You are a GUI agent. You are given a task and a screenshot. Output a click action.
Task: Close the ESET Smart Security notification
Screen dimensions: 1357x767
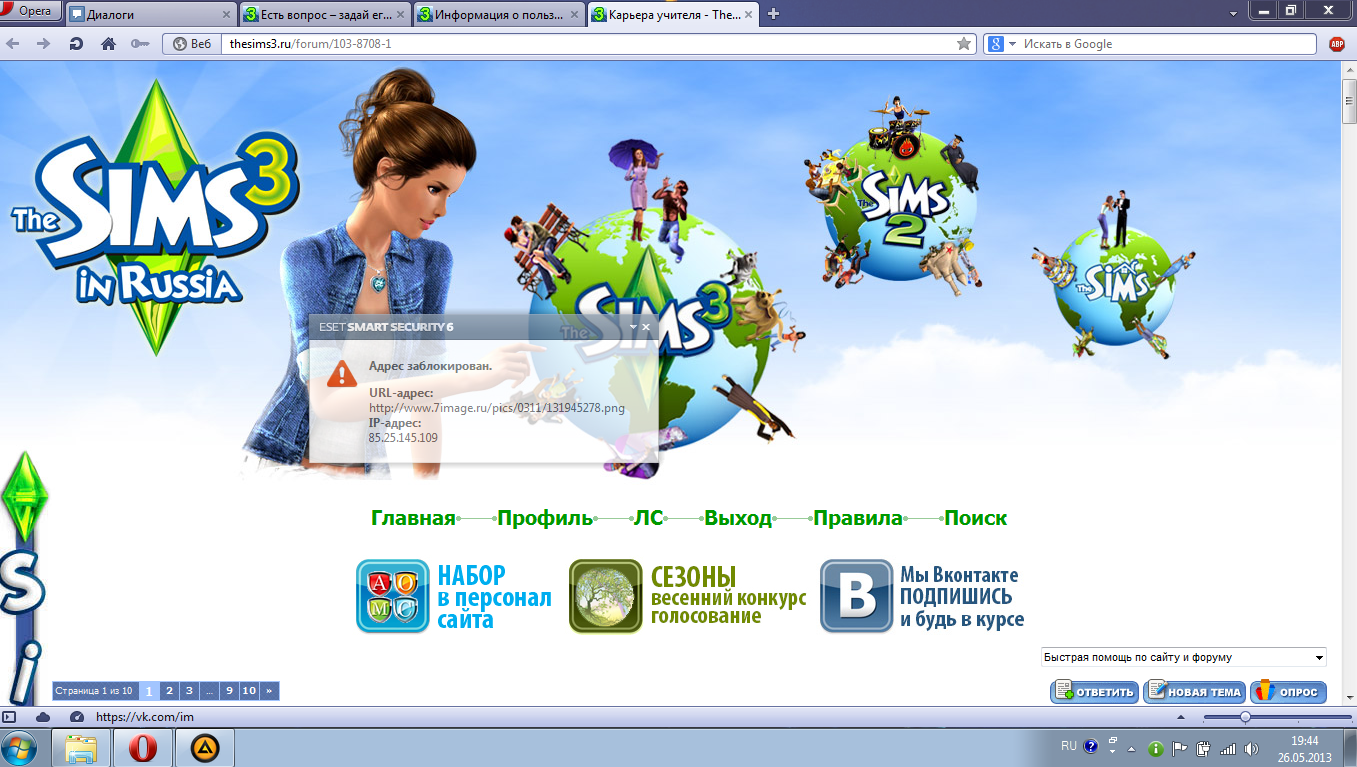click(x=646, y=327)
